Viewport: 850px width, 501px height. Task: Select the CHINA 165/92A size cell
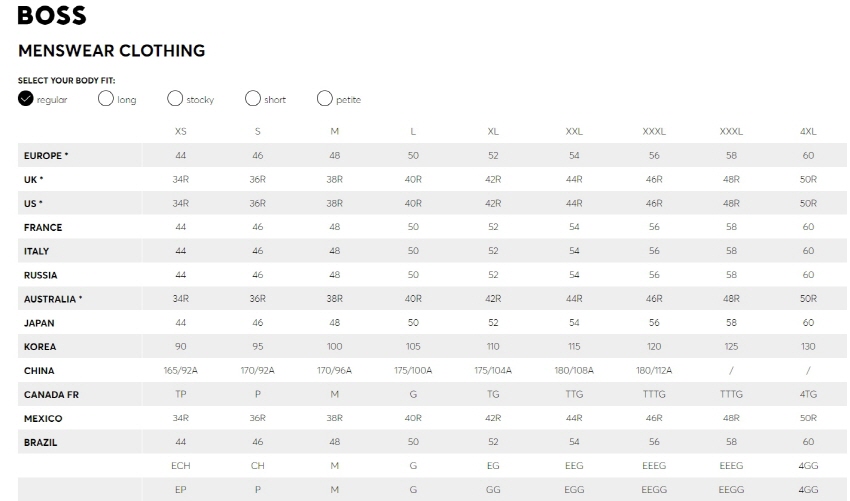click(181, 370)
